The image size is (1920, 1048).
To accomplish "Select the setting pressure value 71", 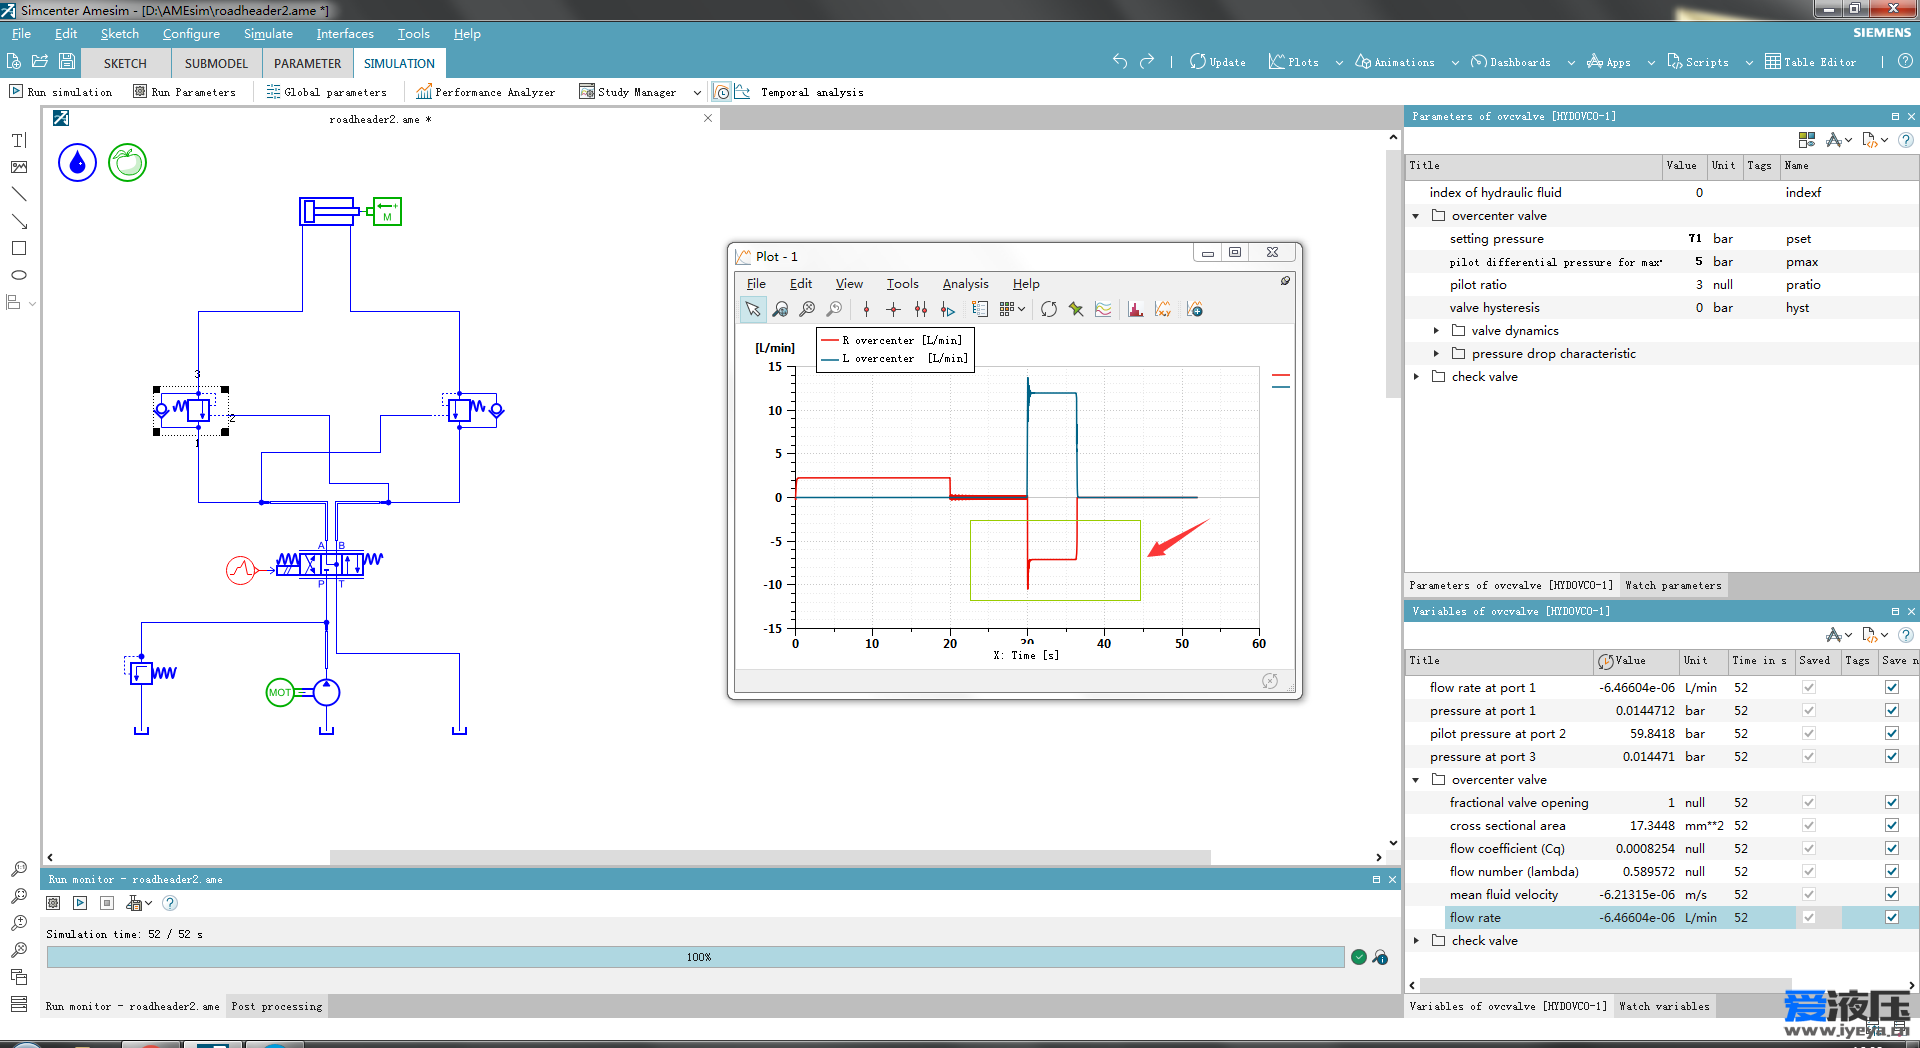I will pyautogui.click(x=1694, y=239).
